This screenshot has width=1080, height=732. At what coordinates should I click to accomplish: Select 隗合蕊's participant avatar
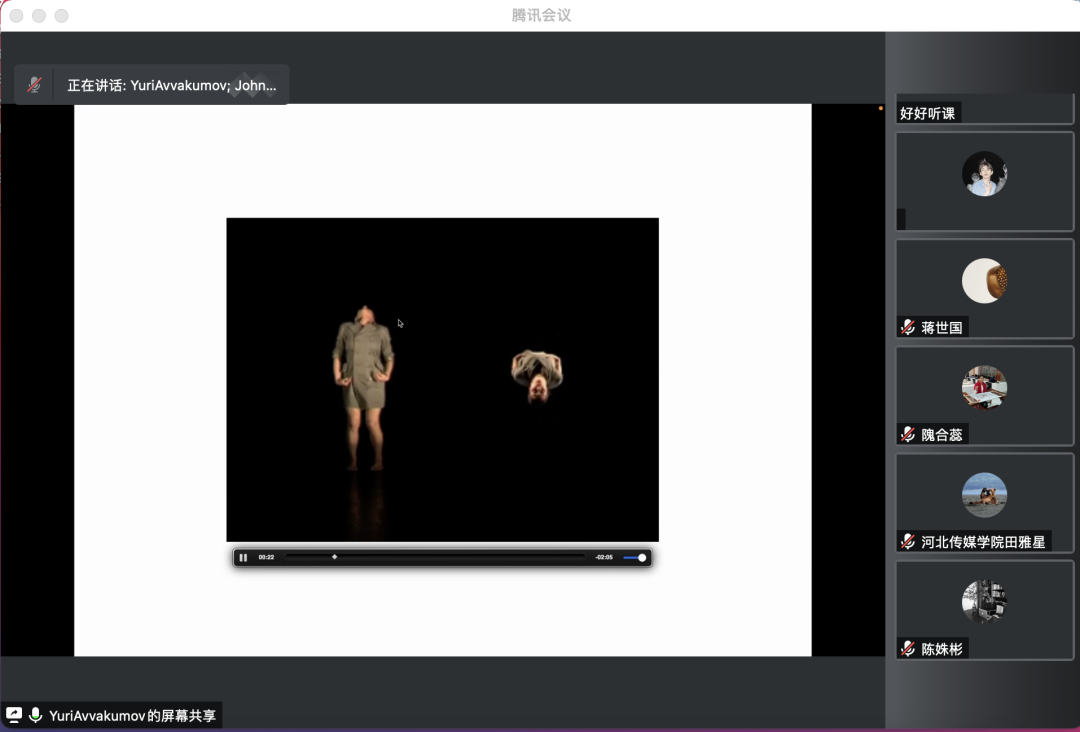pyautogui.click(x=984, y=388)
